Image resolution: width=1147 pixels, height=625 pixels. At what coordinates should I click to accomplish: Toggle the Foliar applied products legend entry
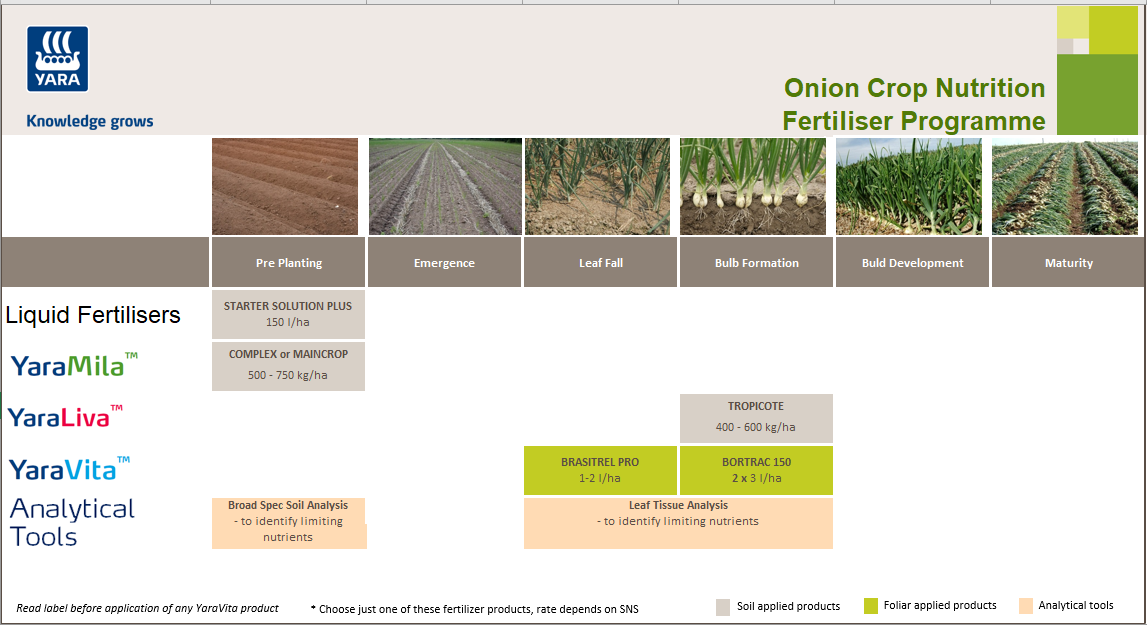[x=929, y=606]
